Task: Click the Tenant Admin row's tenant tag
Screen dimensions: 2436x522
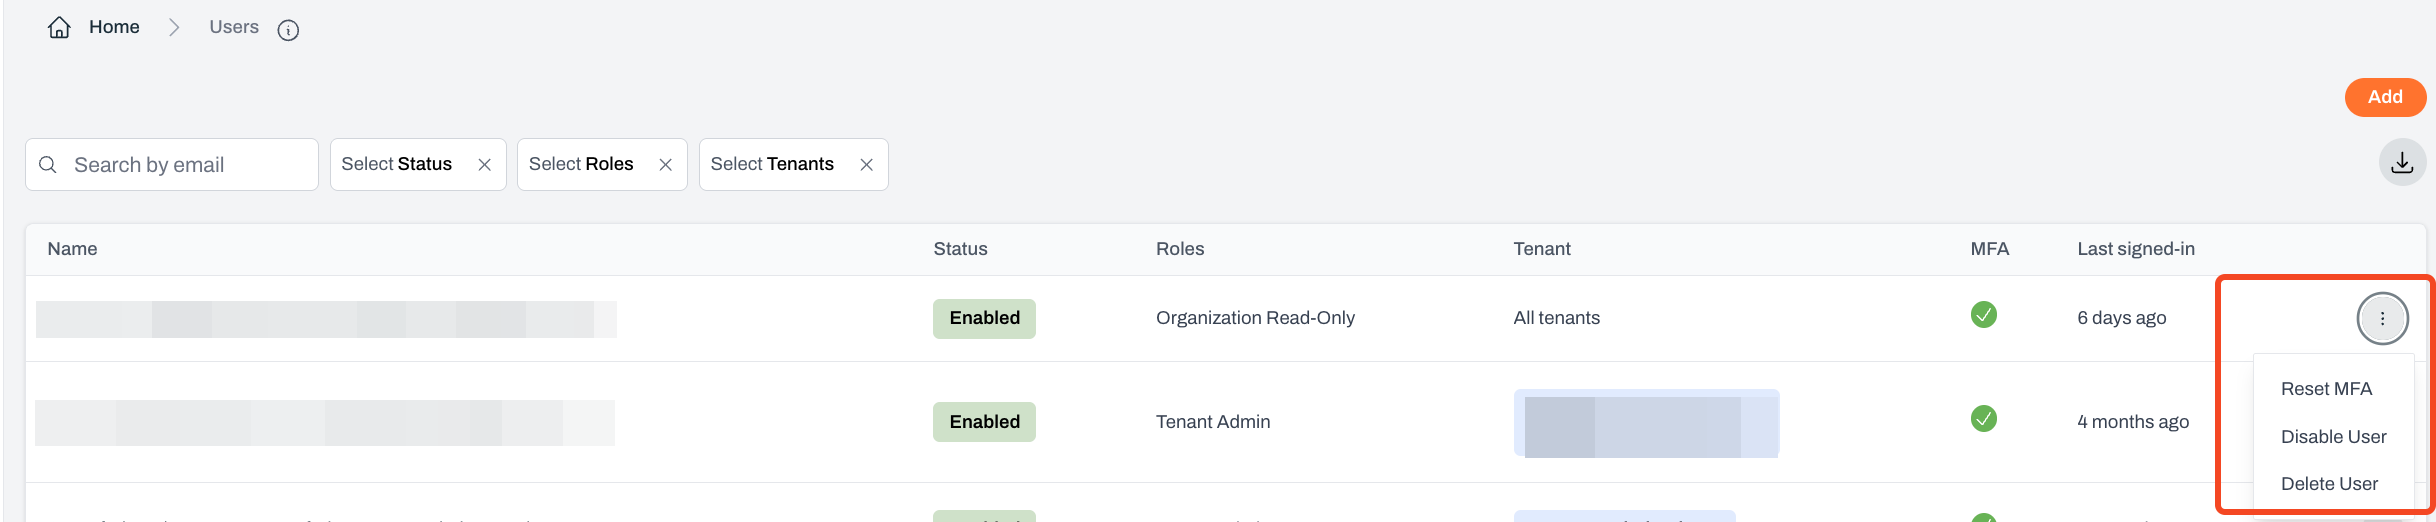Action: [1646, 423]
